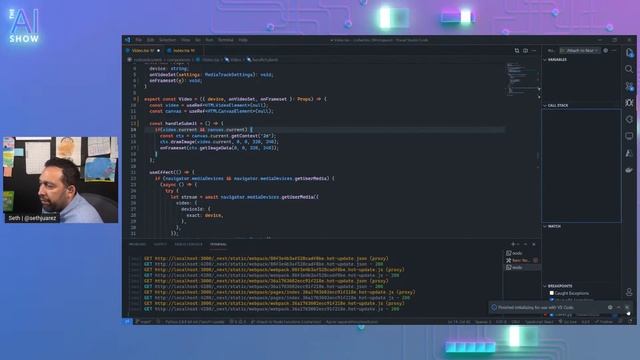Viewport: 640px width, 360px height.
Task: Open the Source Control view icon
Action: point(629,86)
